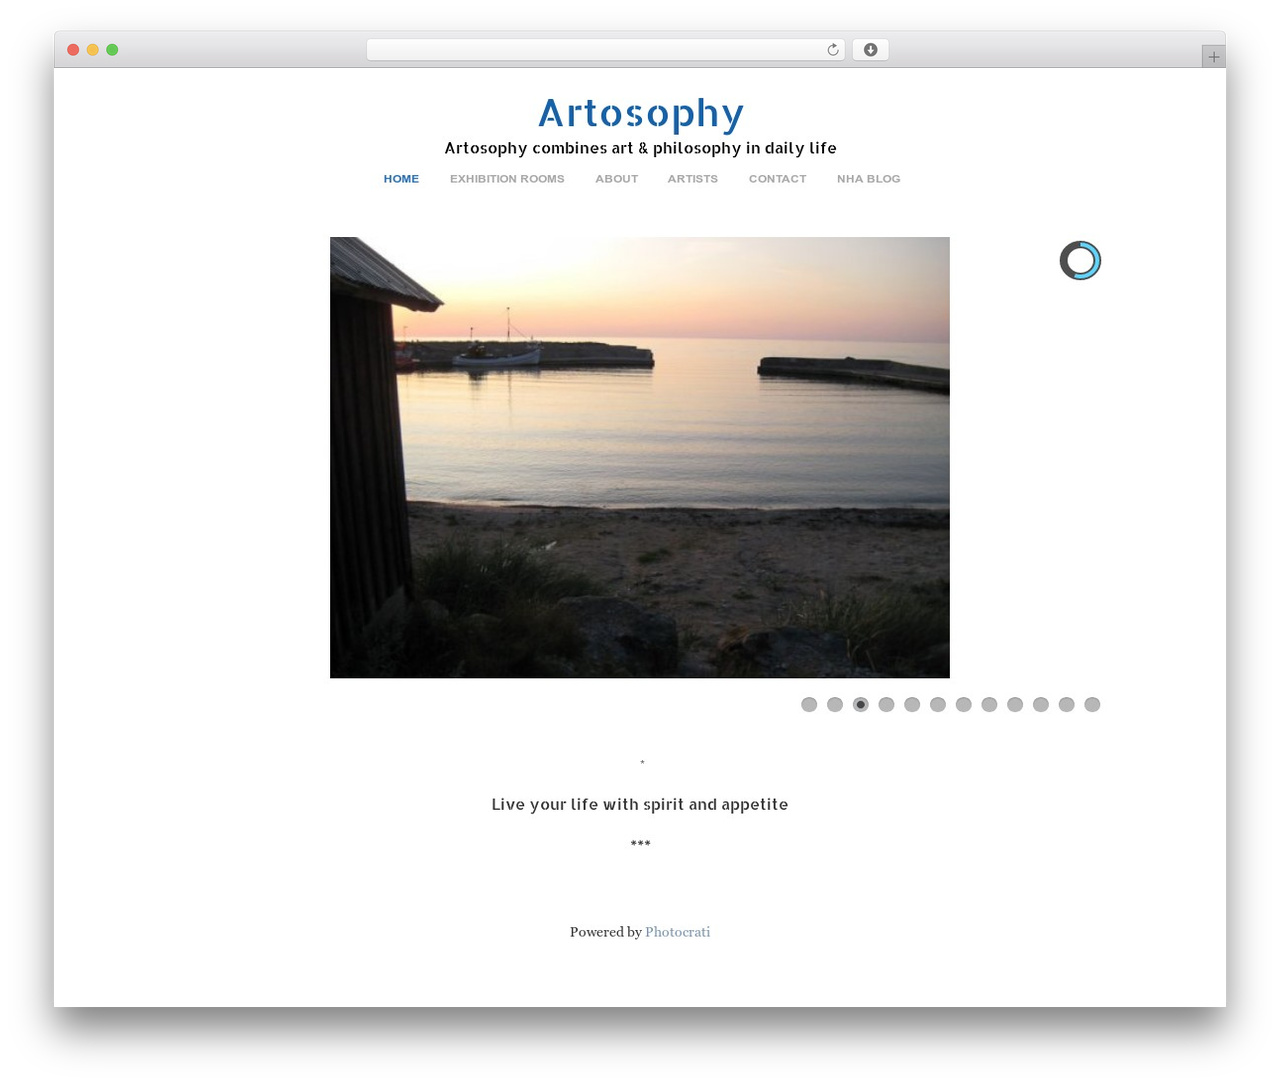
Task: Jump to the last slideshow dot
Action: coord(1092,705)
